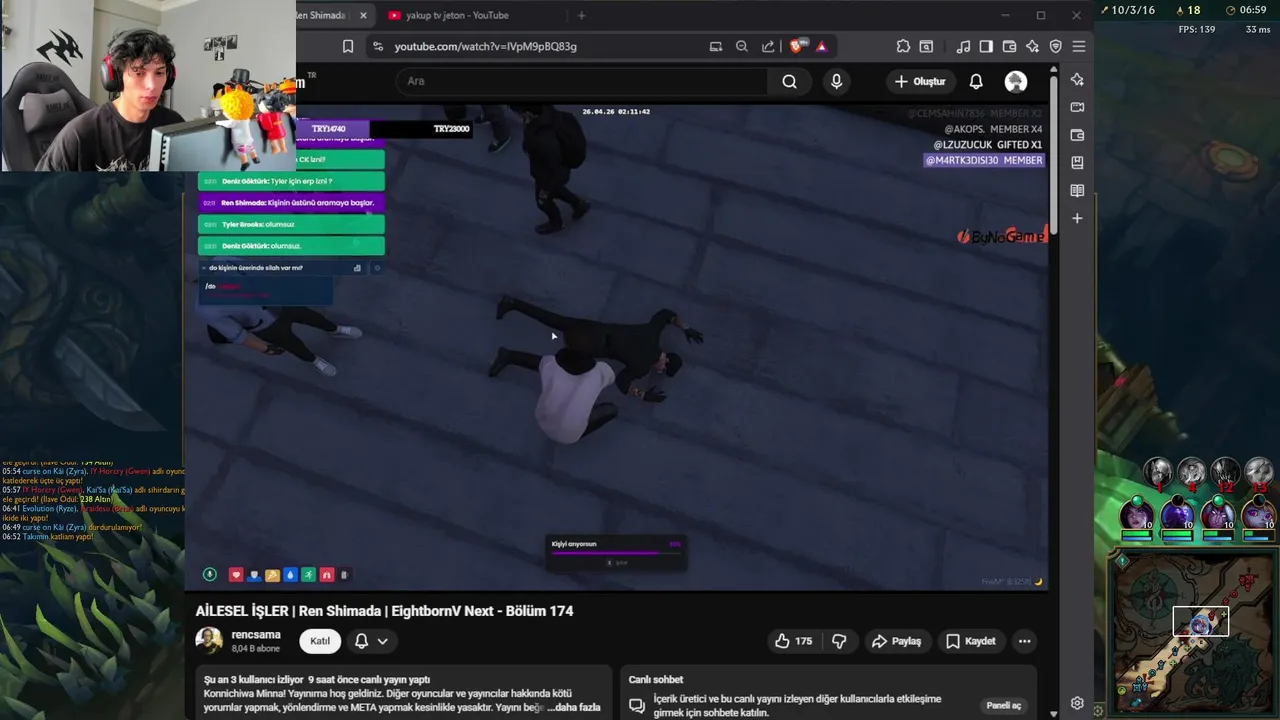The image size is (1280, 720).
Task: Click the red heart health HUD icon
Action: [x=236, y=574]
